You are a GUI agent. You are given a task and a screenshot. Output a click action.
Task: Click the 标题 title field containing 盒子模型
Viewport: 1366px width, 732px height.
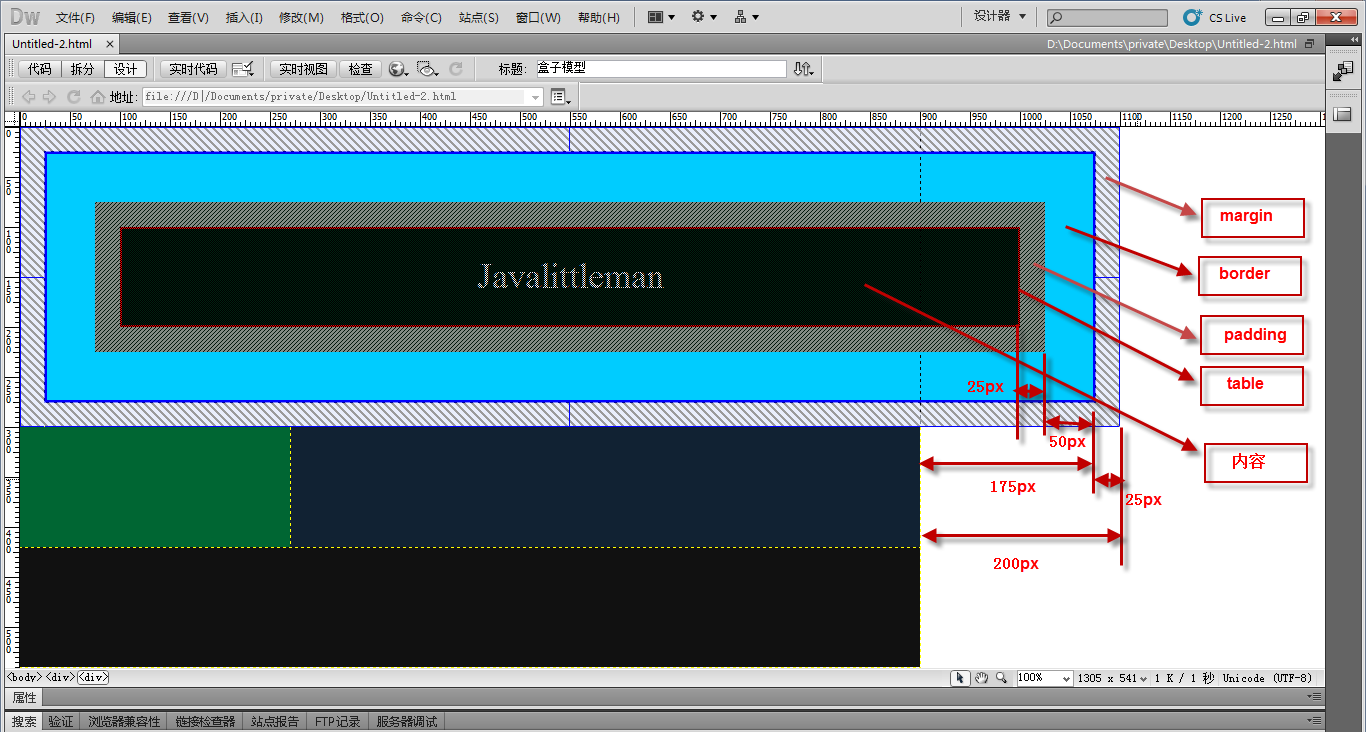point(660,69)
